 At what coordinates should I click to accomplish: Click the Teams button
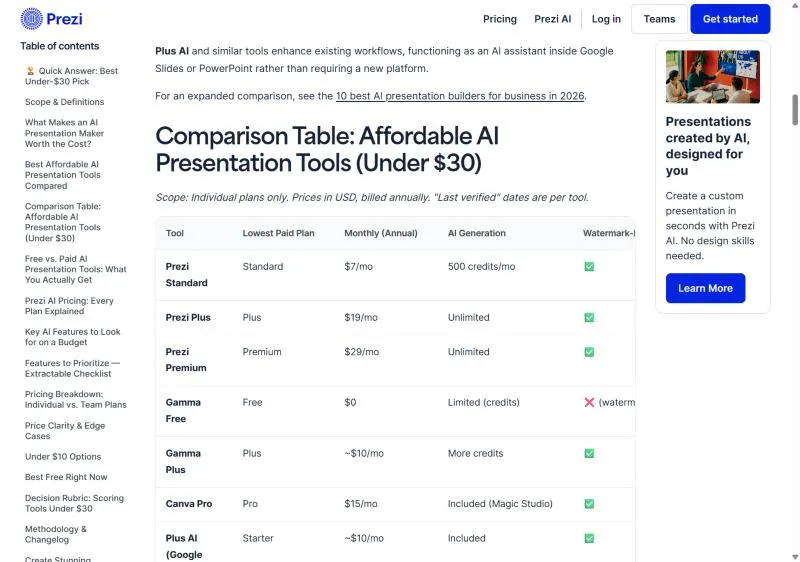659,19
